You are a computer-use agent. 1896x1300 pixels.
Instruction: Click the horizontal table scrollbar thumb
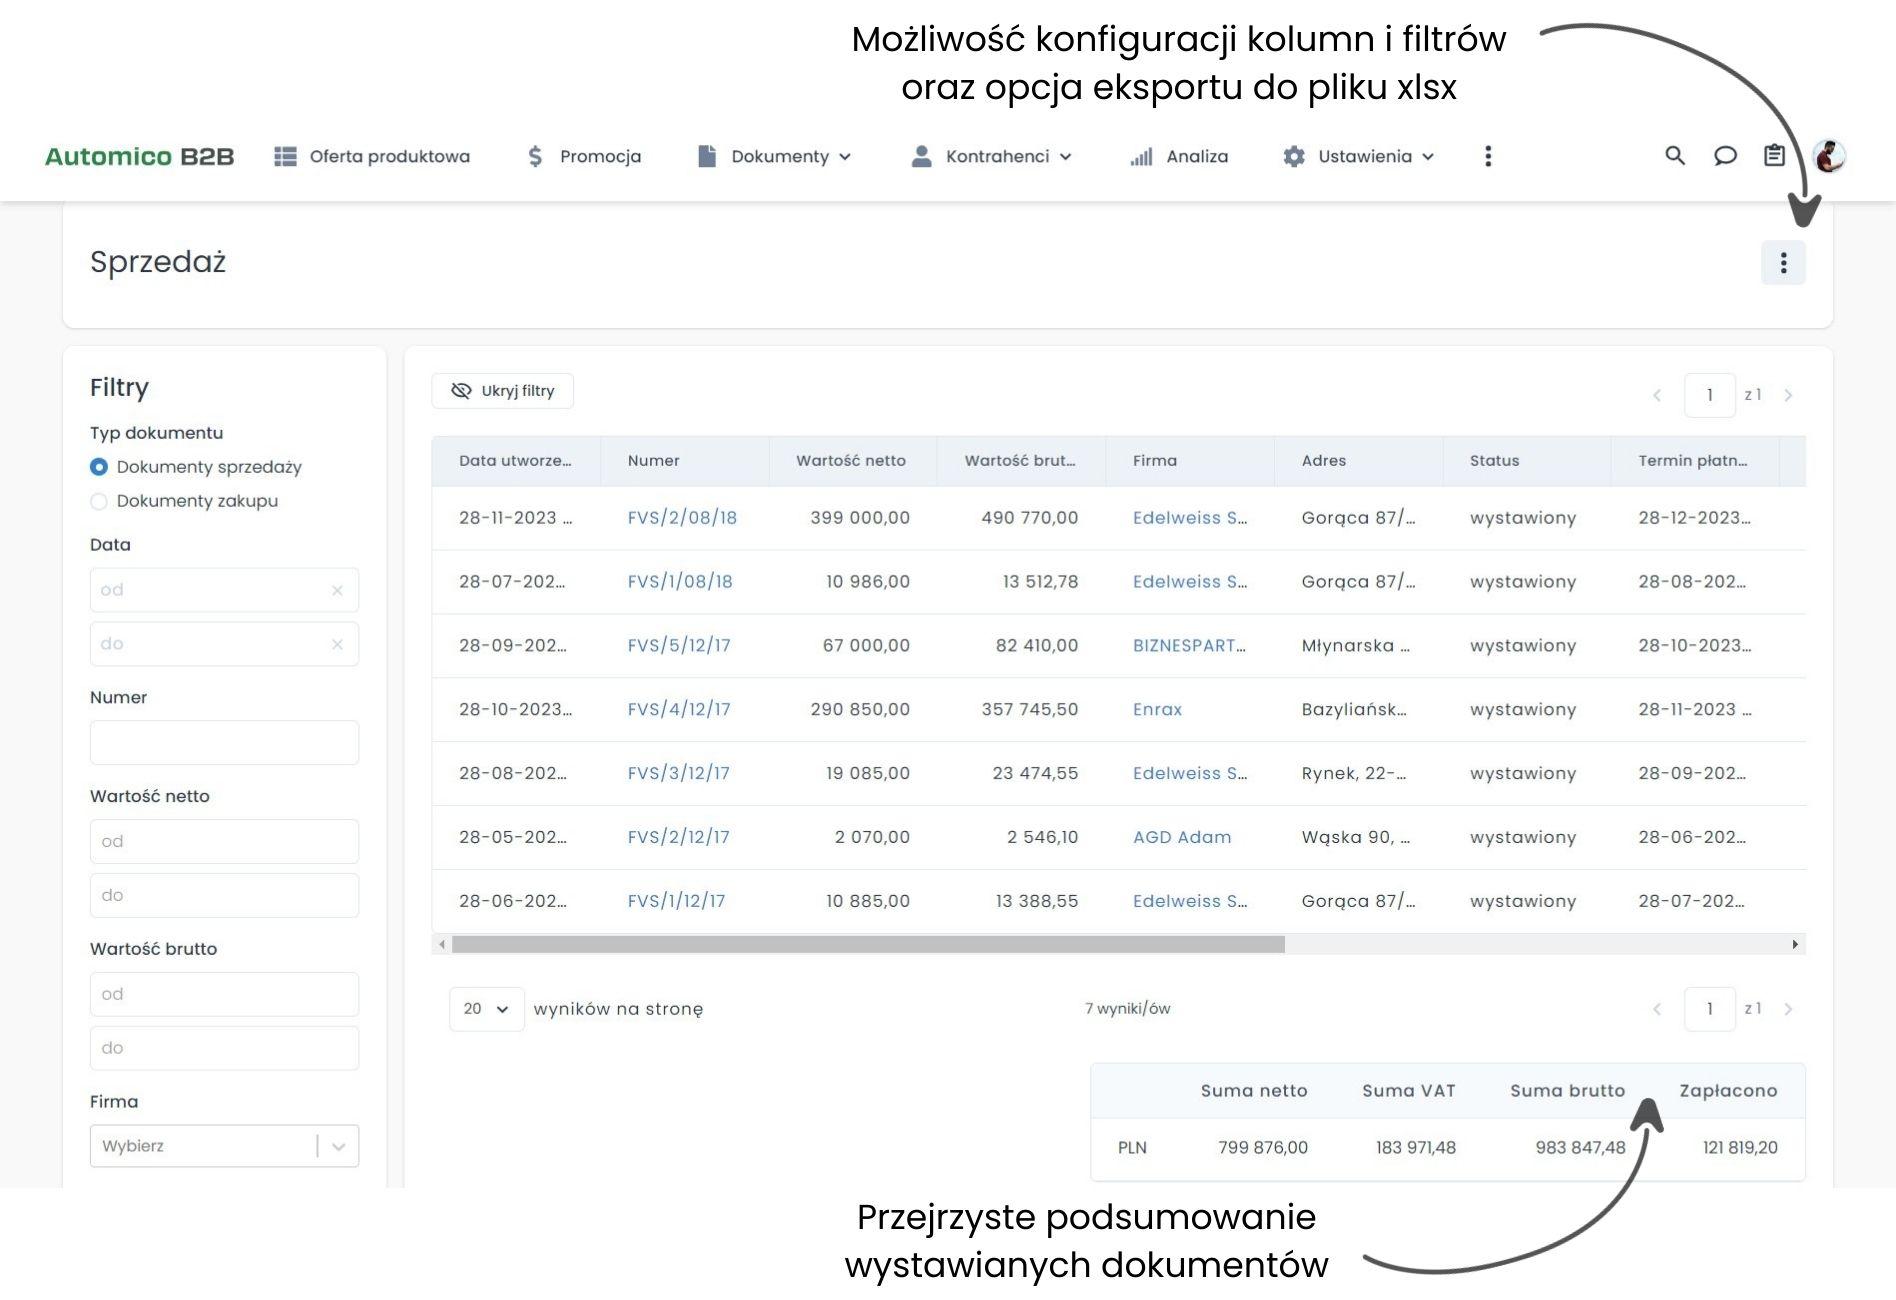(x=867, y=945)
